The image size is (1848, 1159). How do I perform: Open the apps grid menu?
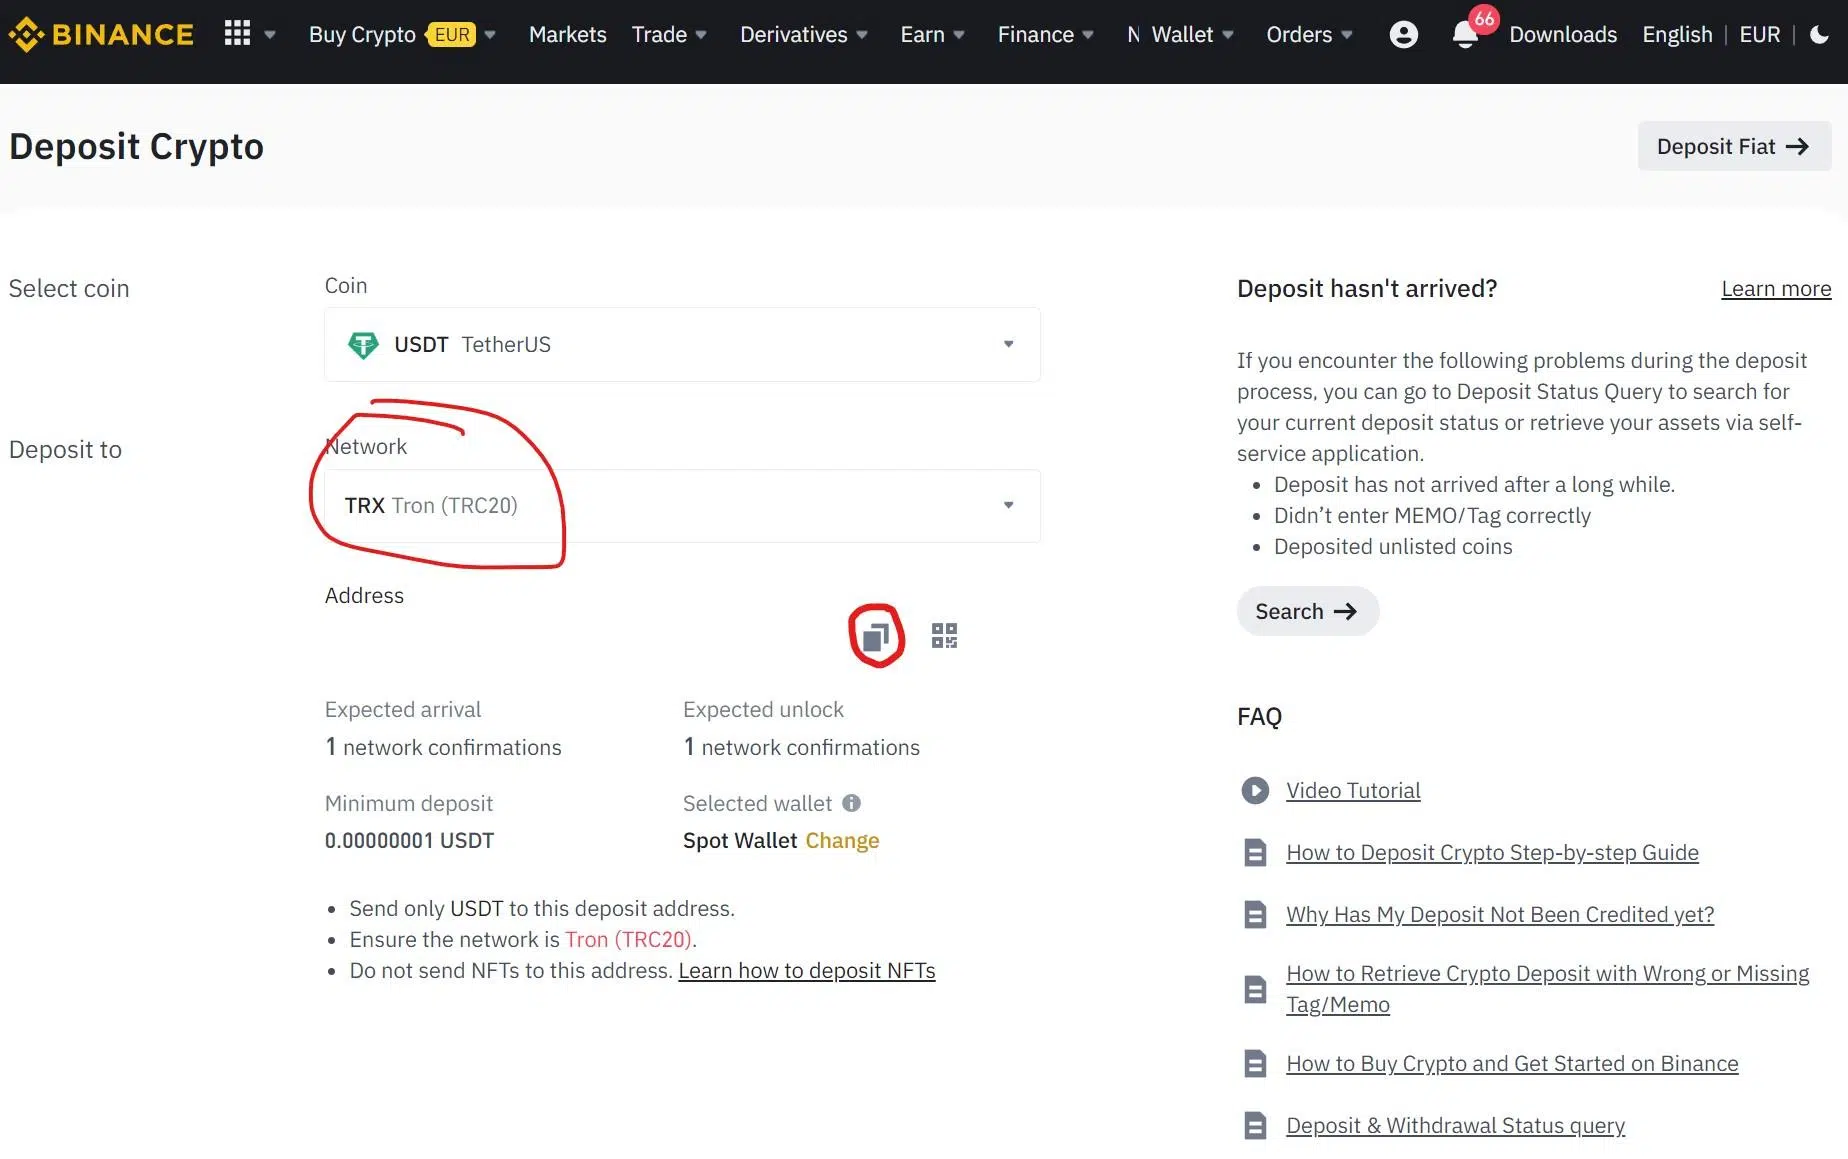(237, 34)
